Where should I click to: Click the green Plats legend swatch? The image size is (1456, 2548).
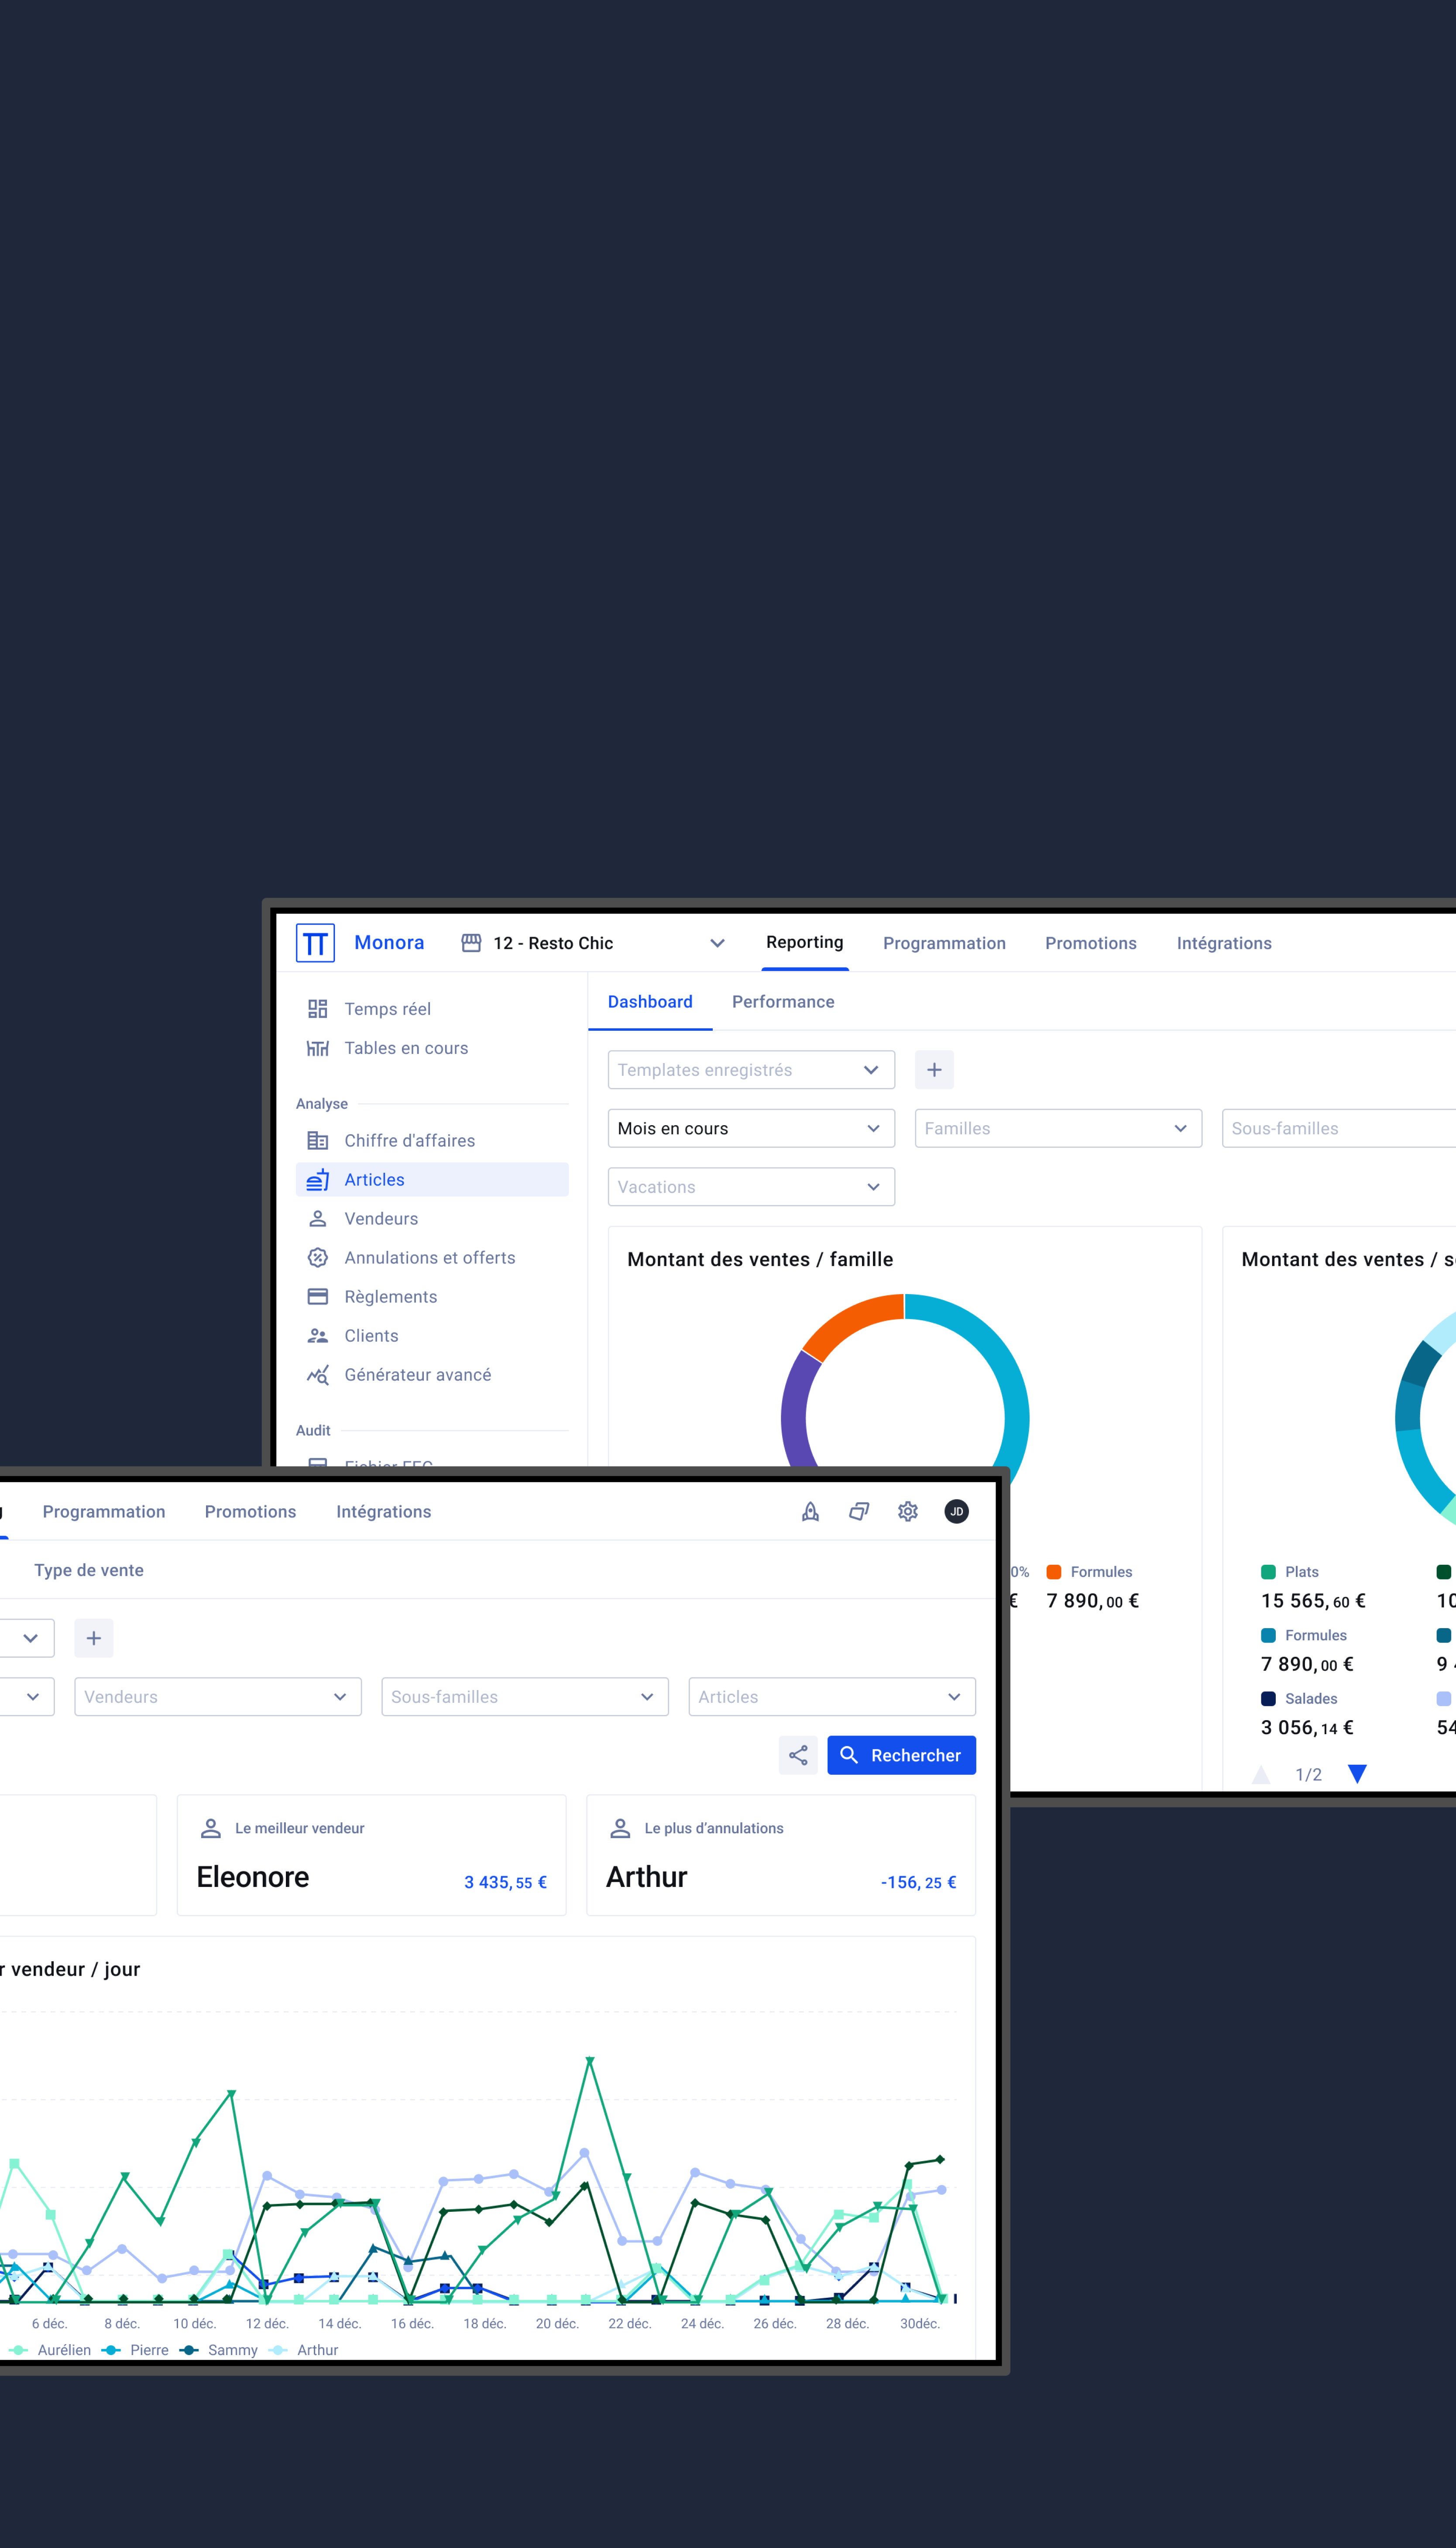[x=1268, y=1572]
